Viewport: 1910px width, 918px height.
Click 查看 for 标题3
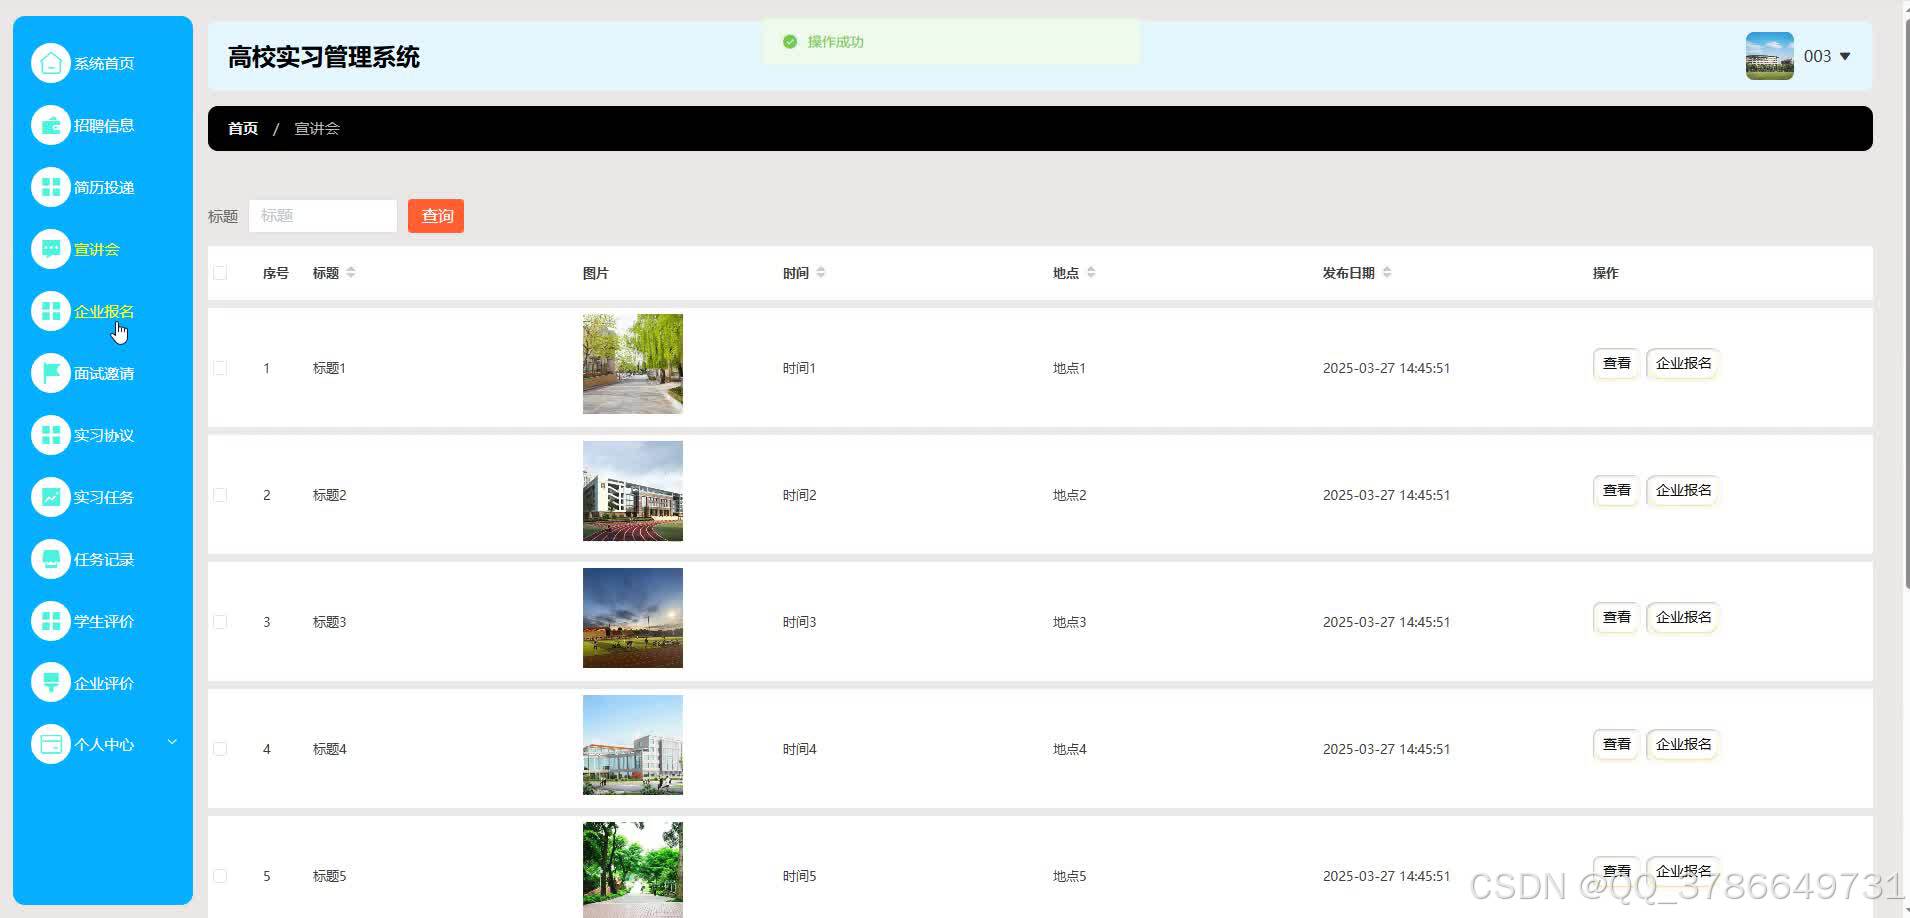coord(1616,618)
